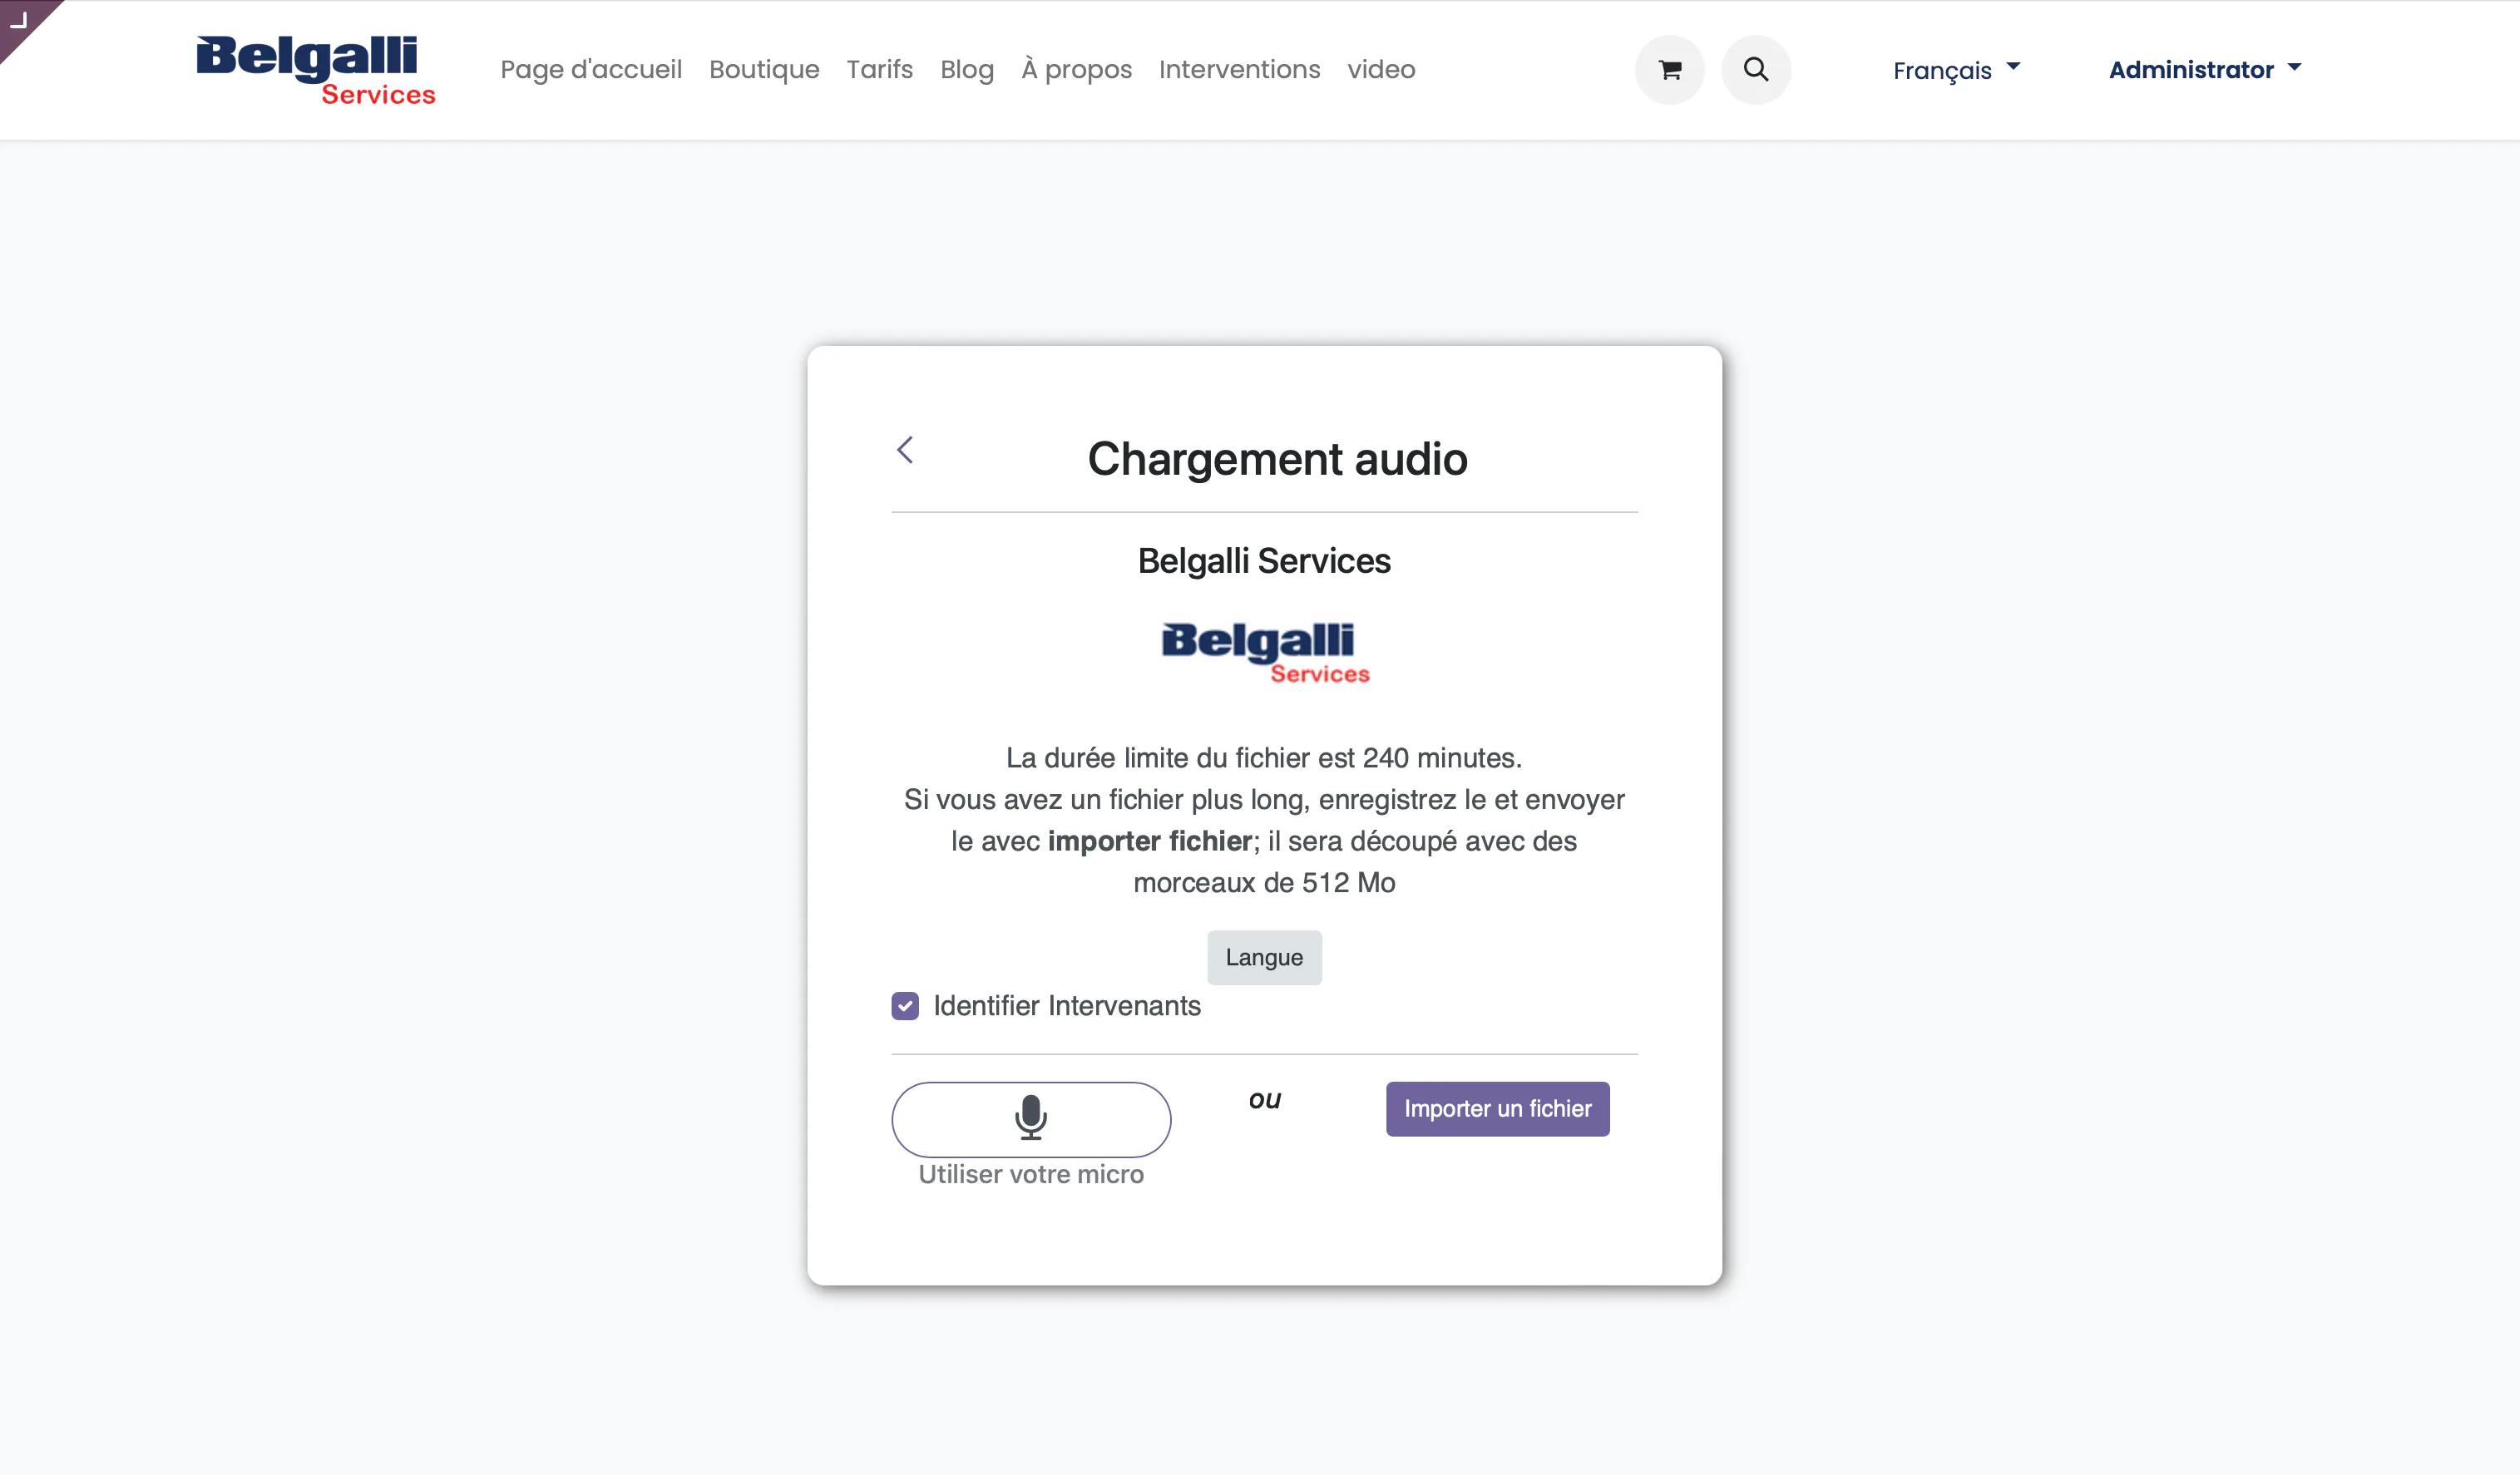Expand the Langue dropdown selector
This screenshot has width=2520, height=1475.
tap(1264, 957)
